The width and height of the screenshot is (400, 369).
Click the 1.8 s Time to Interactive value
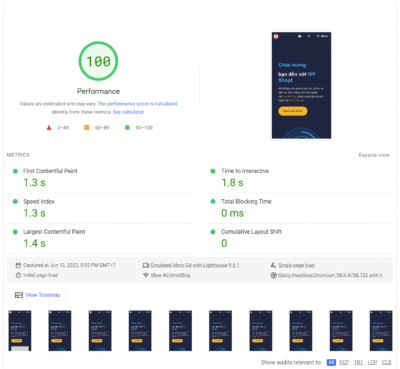tap(232, 183)
